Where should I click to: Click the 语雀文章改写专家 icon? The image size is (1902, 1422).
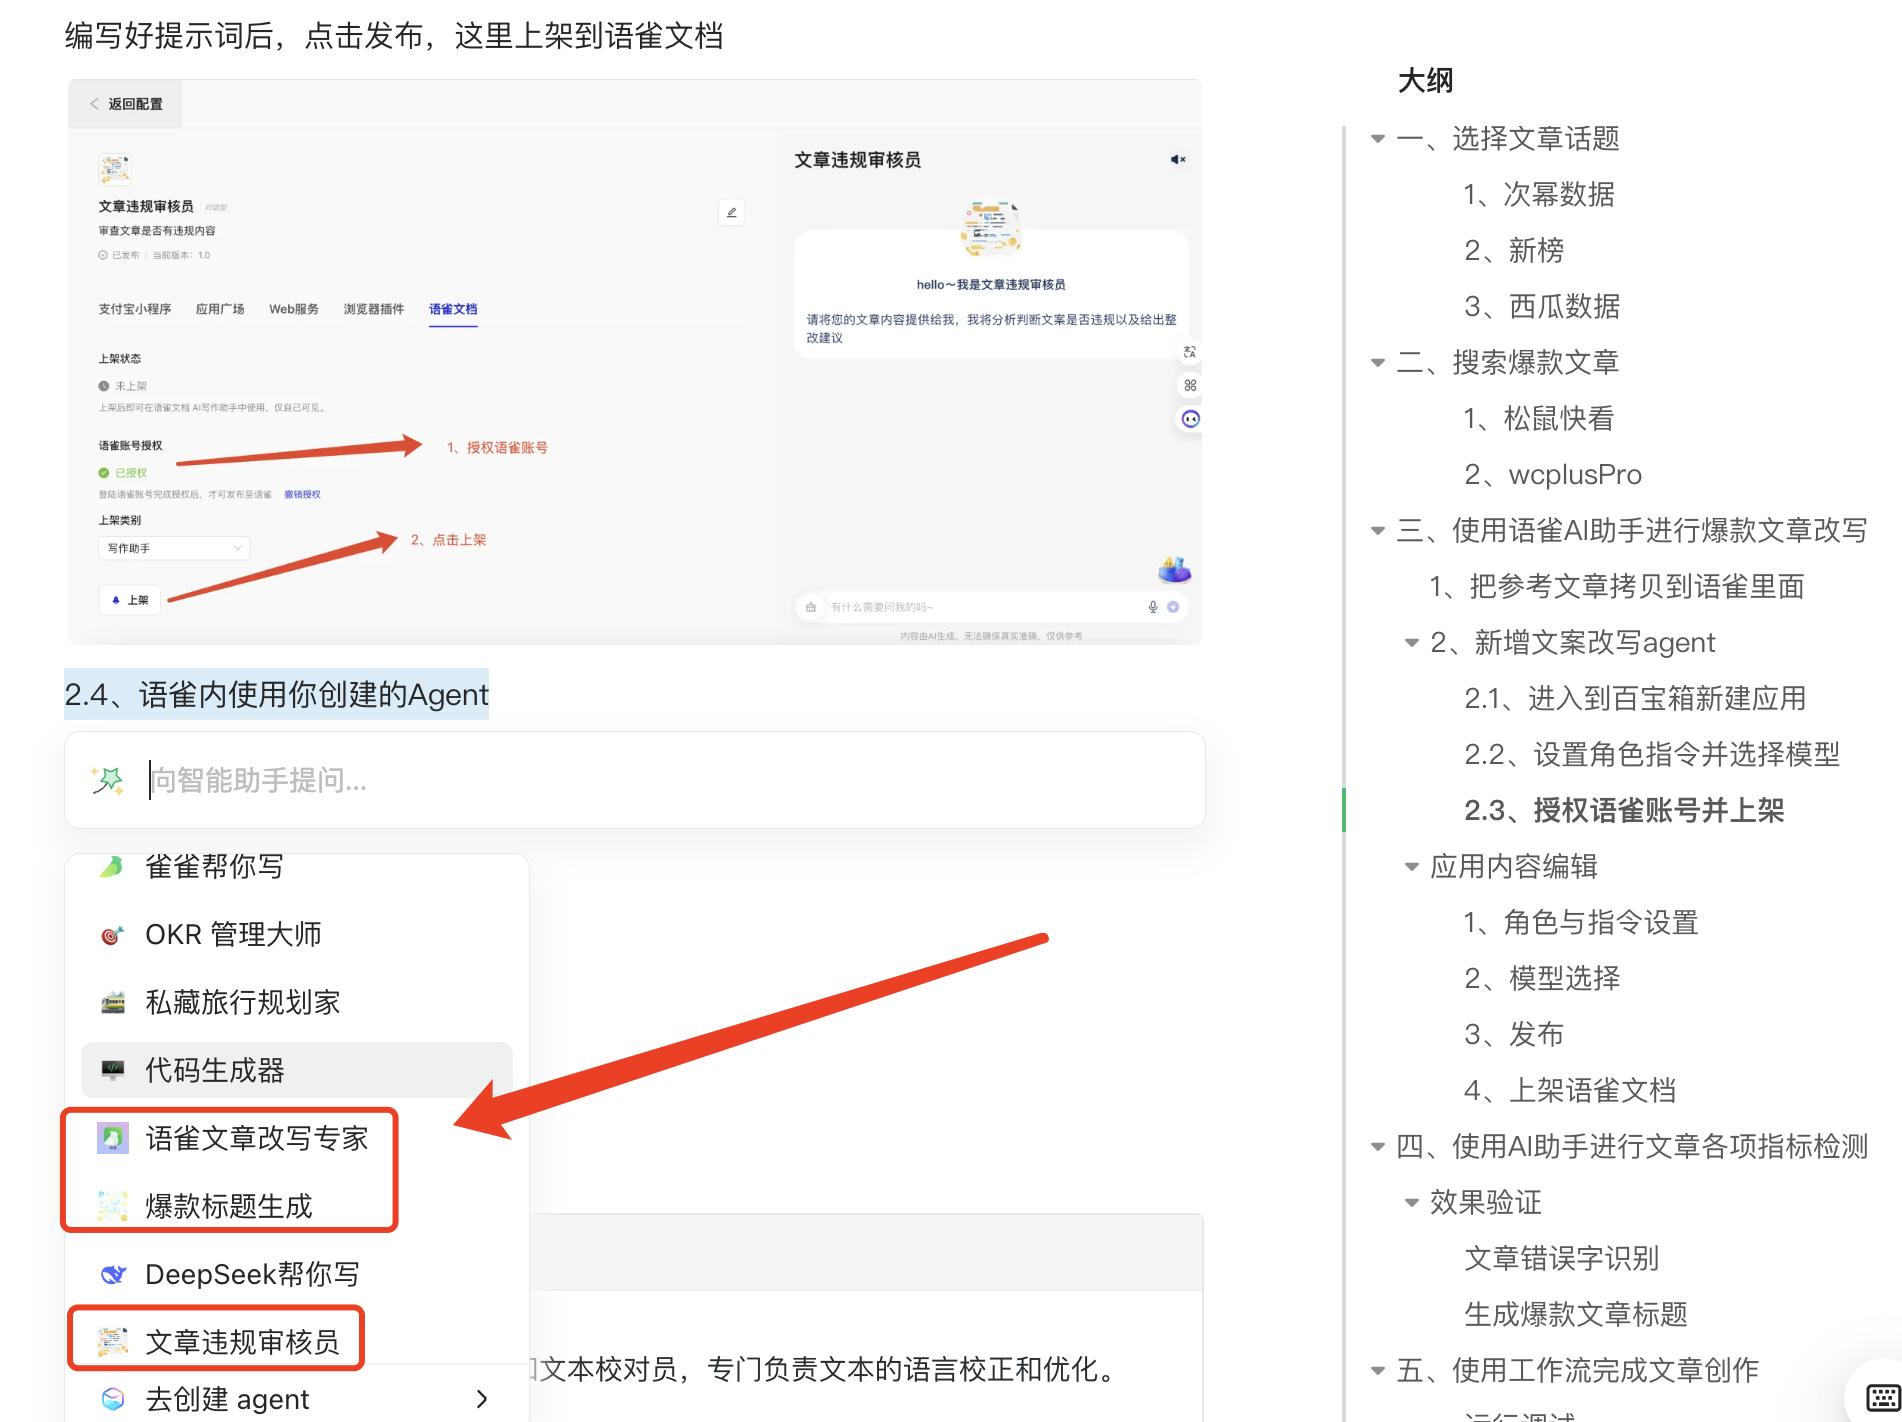(x=113, y=1138)
